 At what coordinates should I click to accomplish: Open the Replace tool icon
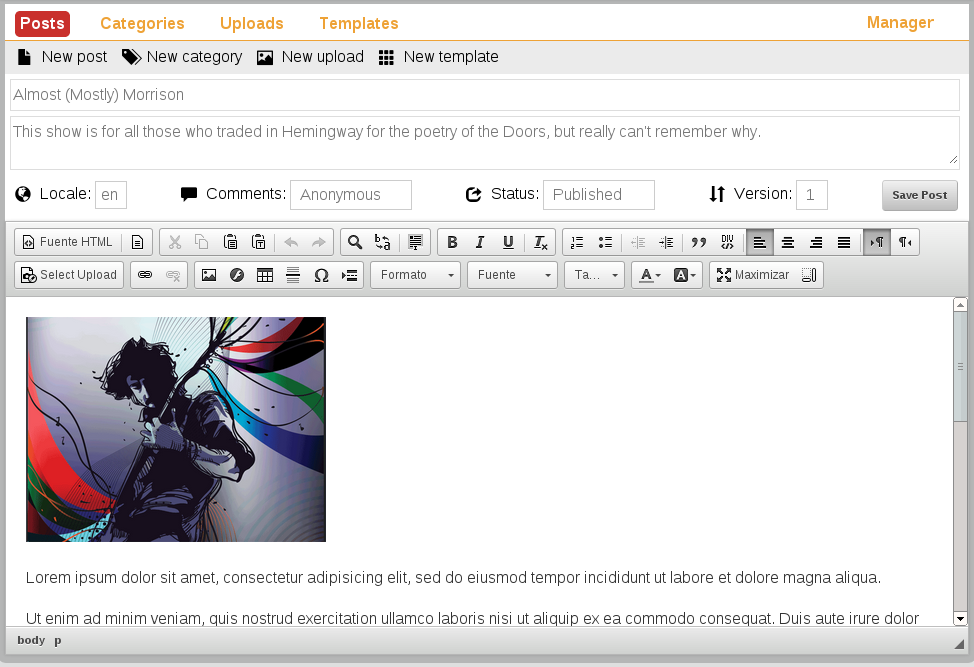[383, 242]
